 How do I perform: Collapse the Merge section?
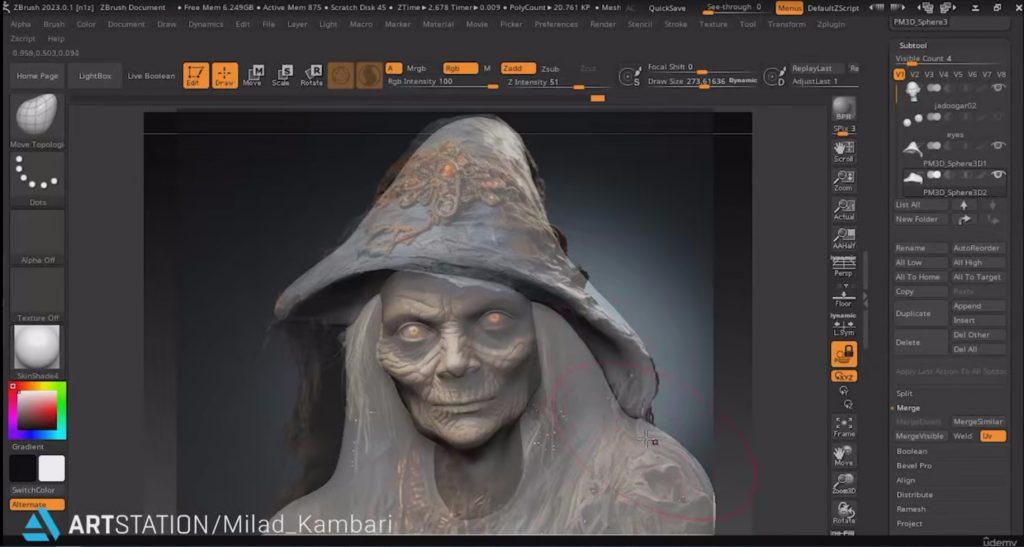[908, 408]
